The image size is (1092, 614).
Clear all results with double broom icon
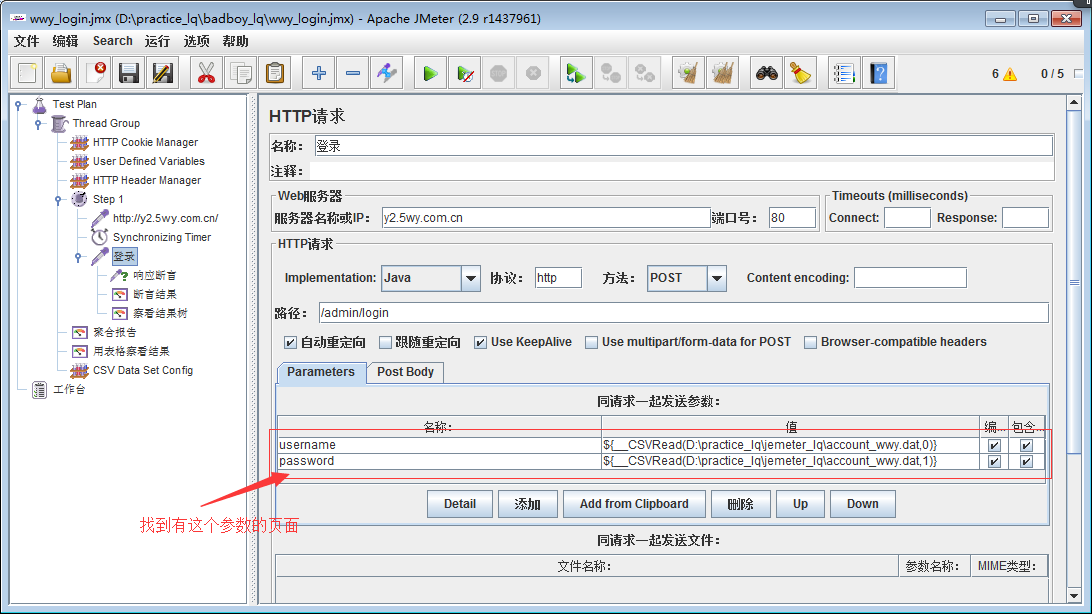coord(722,73)
